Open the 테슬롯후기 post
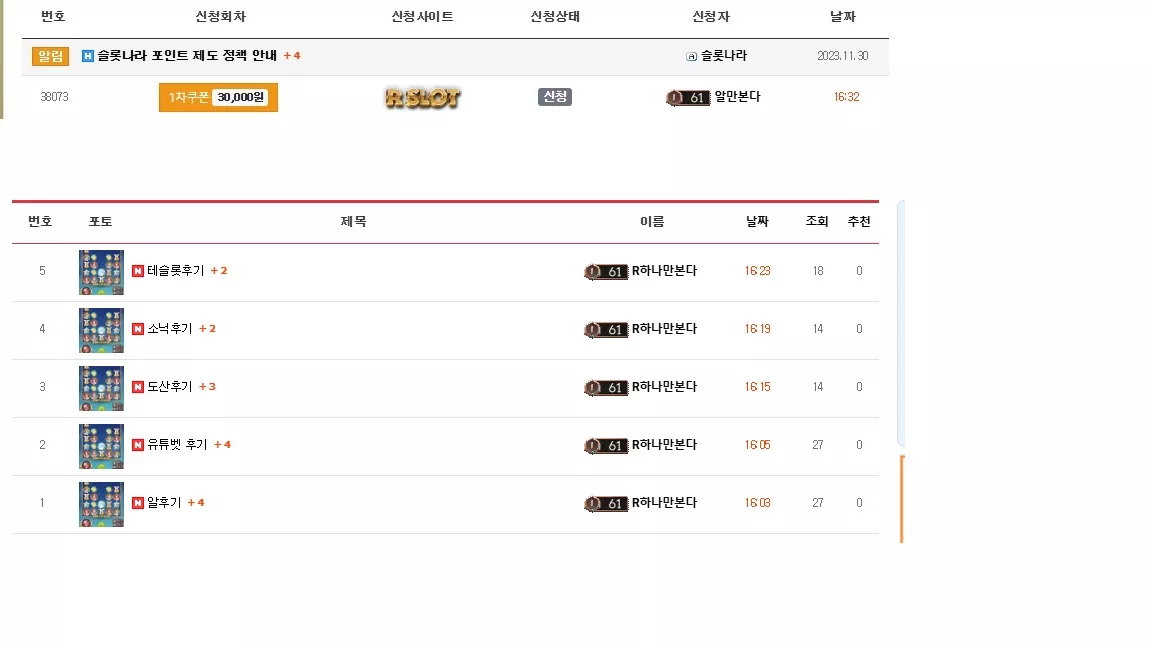Viewport: 1152px width, 648px height. 176,270
